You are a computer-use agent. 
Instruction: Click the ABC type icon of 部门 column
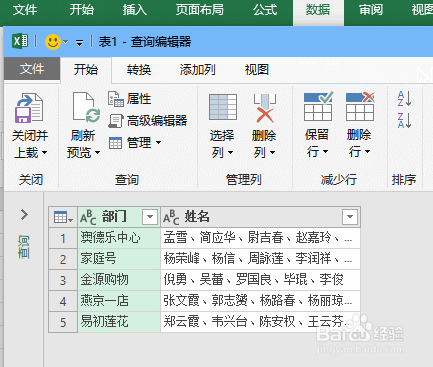[x=88, y=218]
